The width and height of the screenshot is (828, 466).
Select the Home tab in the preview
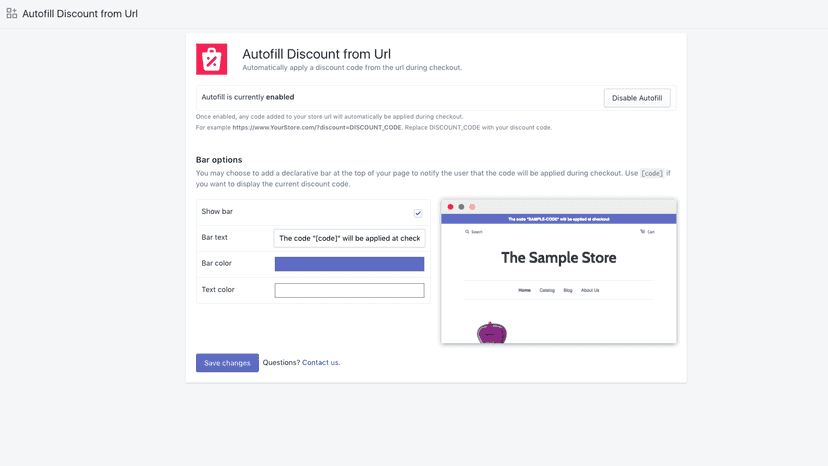[524, 290]
